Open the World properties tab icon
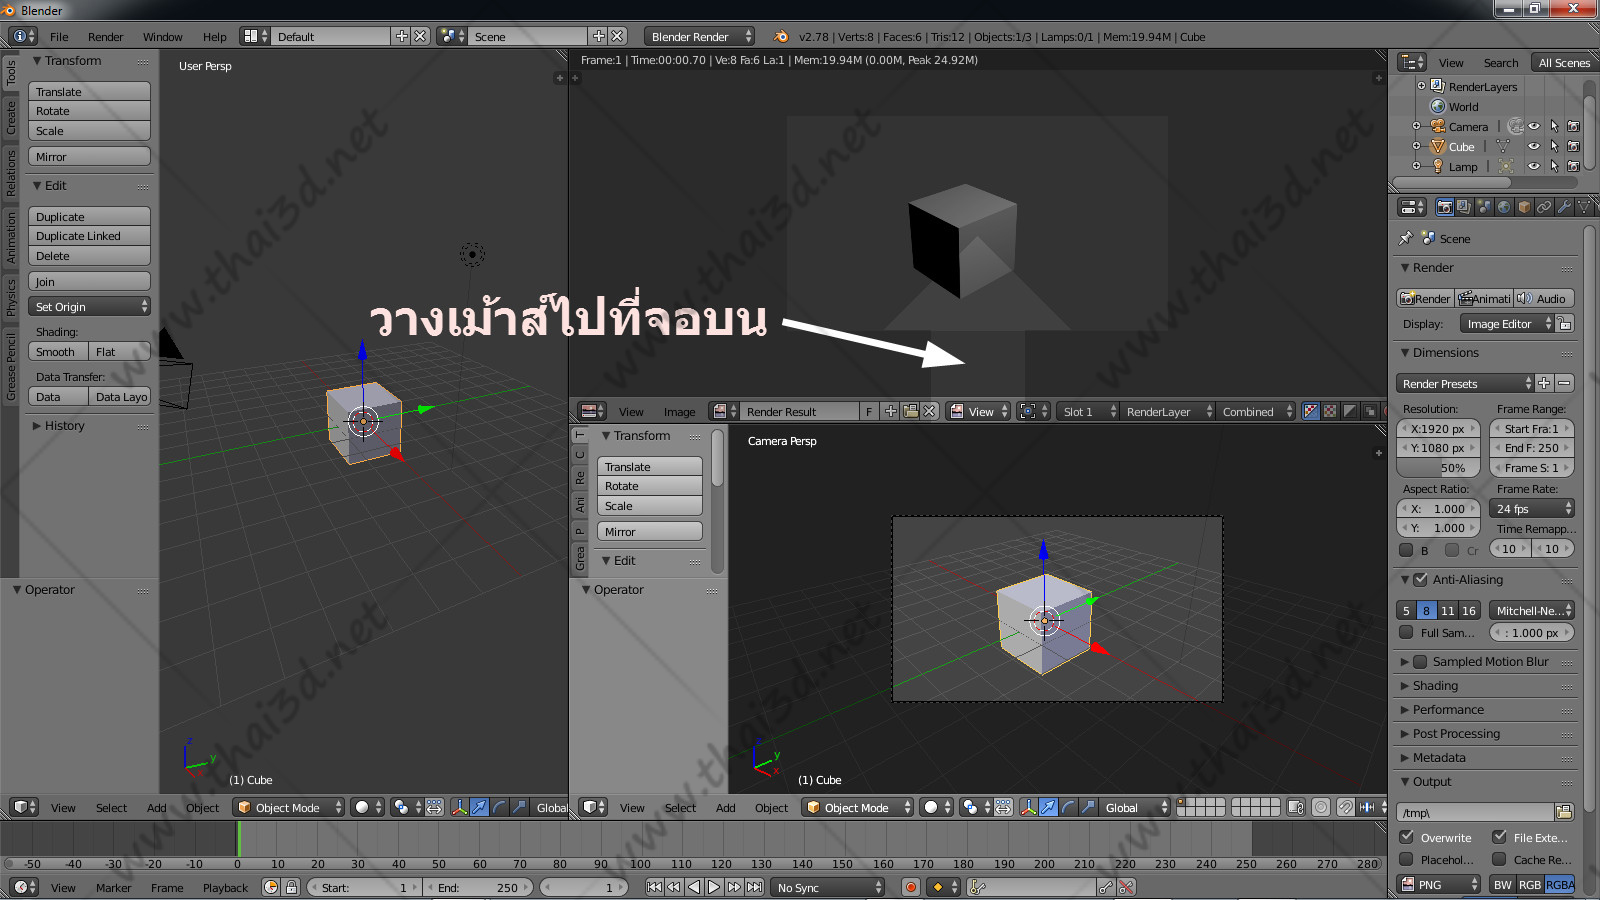1600x900 pixels. pyautogui.click(x=1504, y=207)
